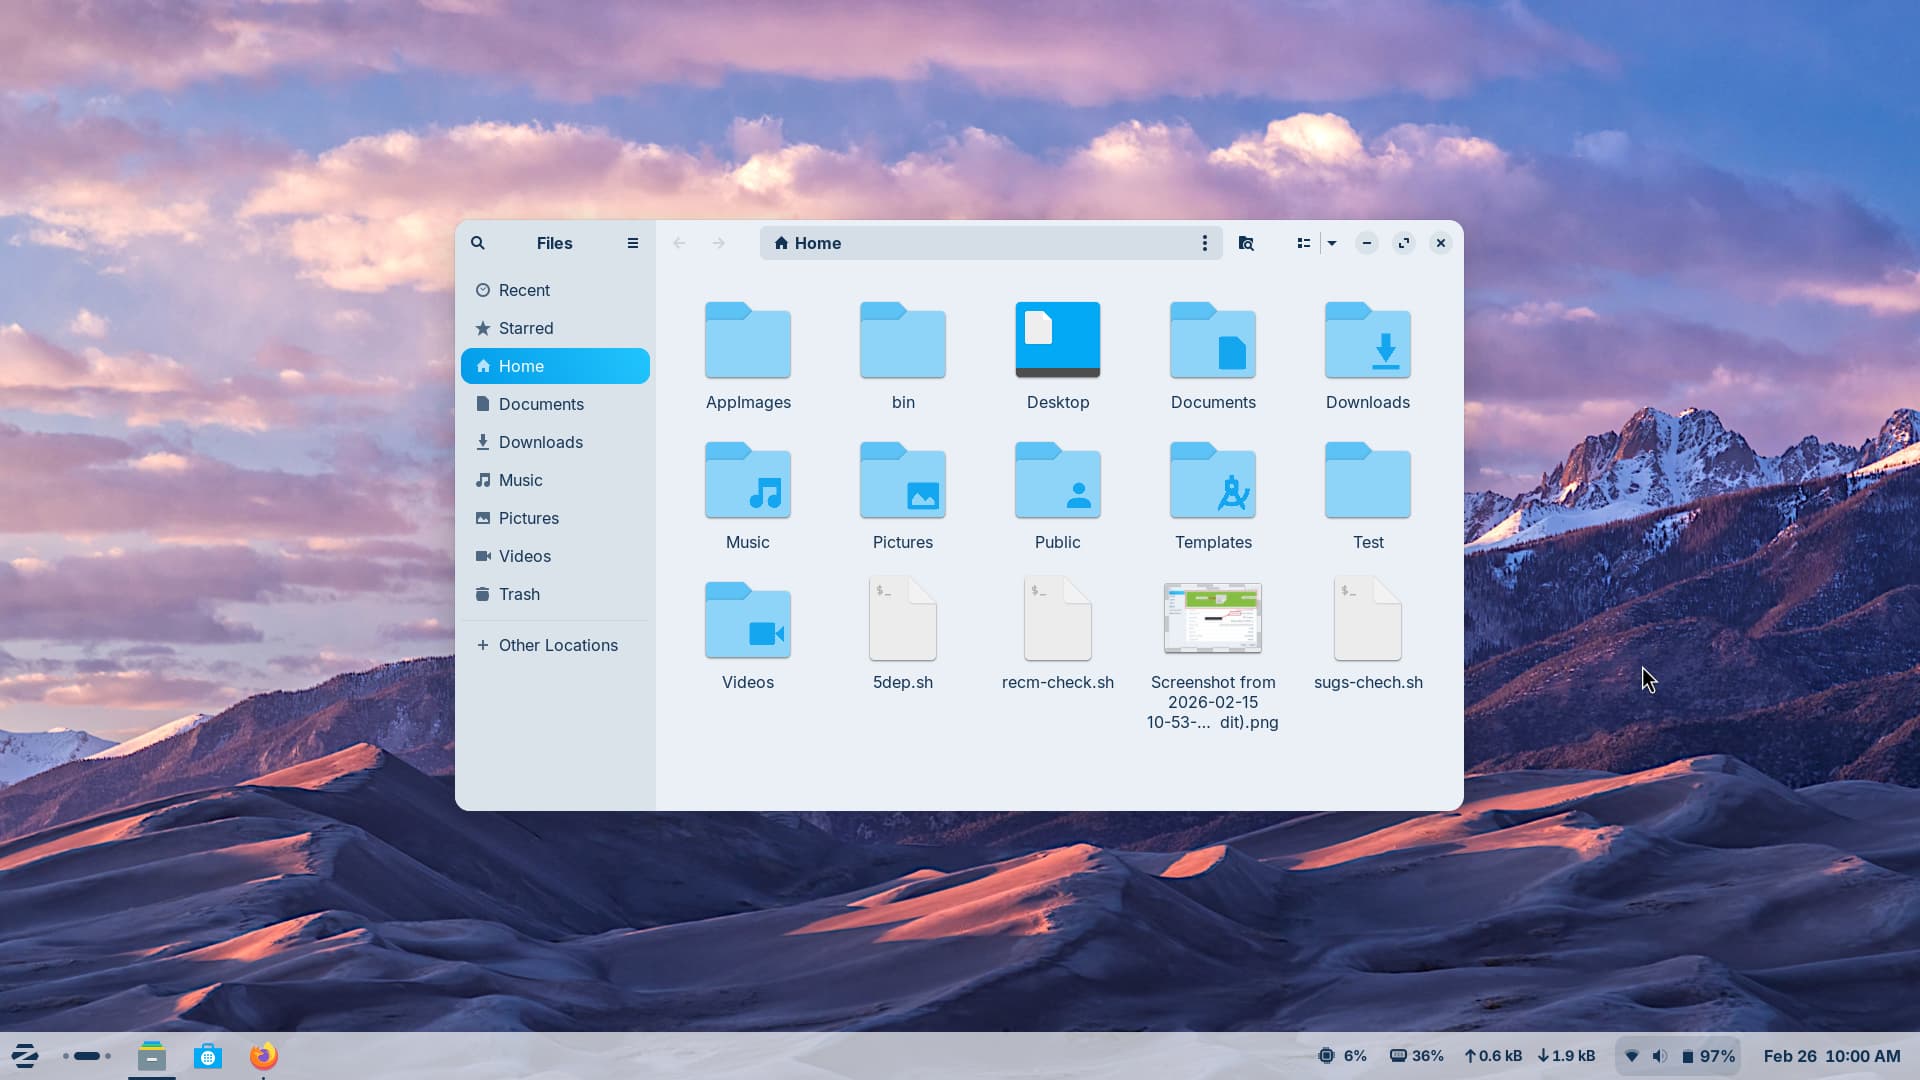Click the volume icon in system tray
This screenshot has height=1080, width=1920.
tap(1659, 1056)
